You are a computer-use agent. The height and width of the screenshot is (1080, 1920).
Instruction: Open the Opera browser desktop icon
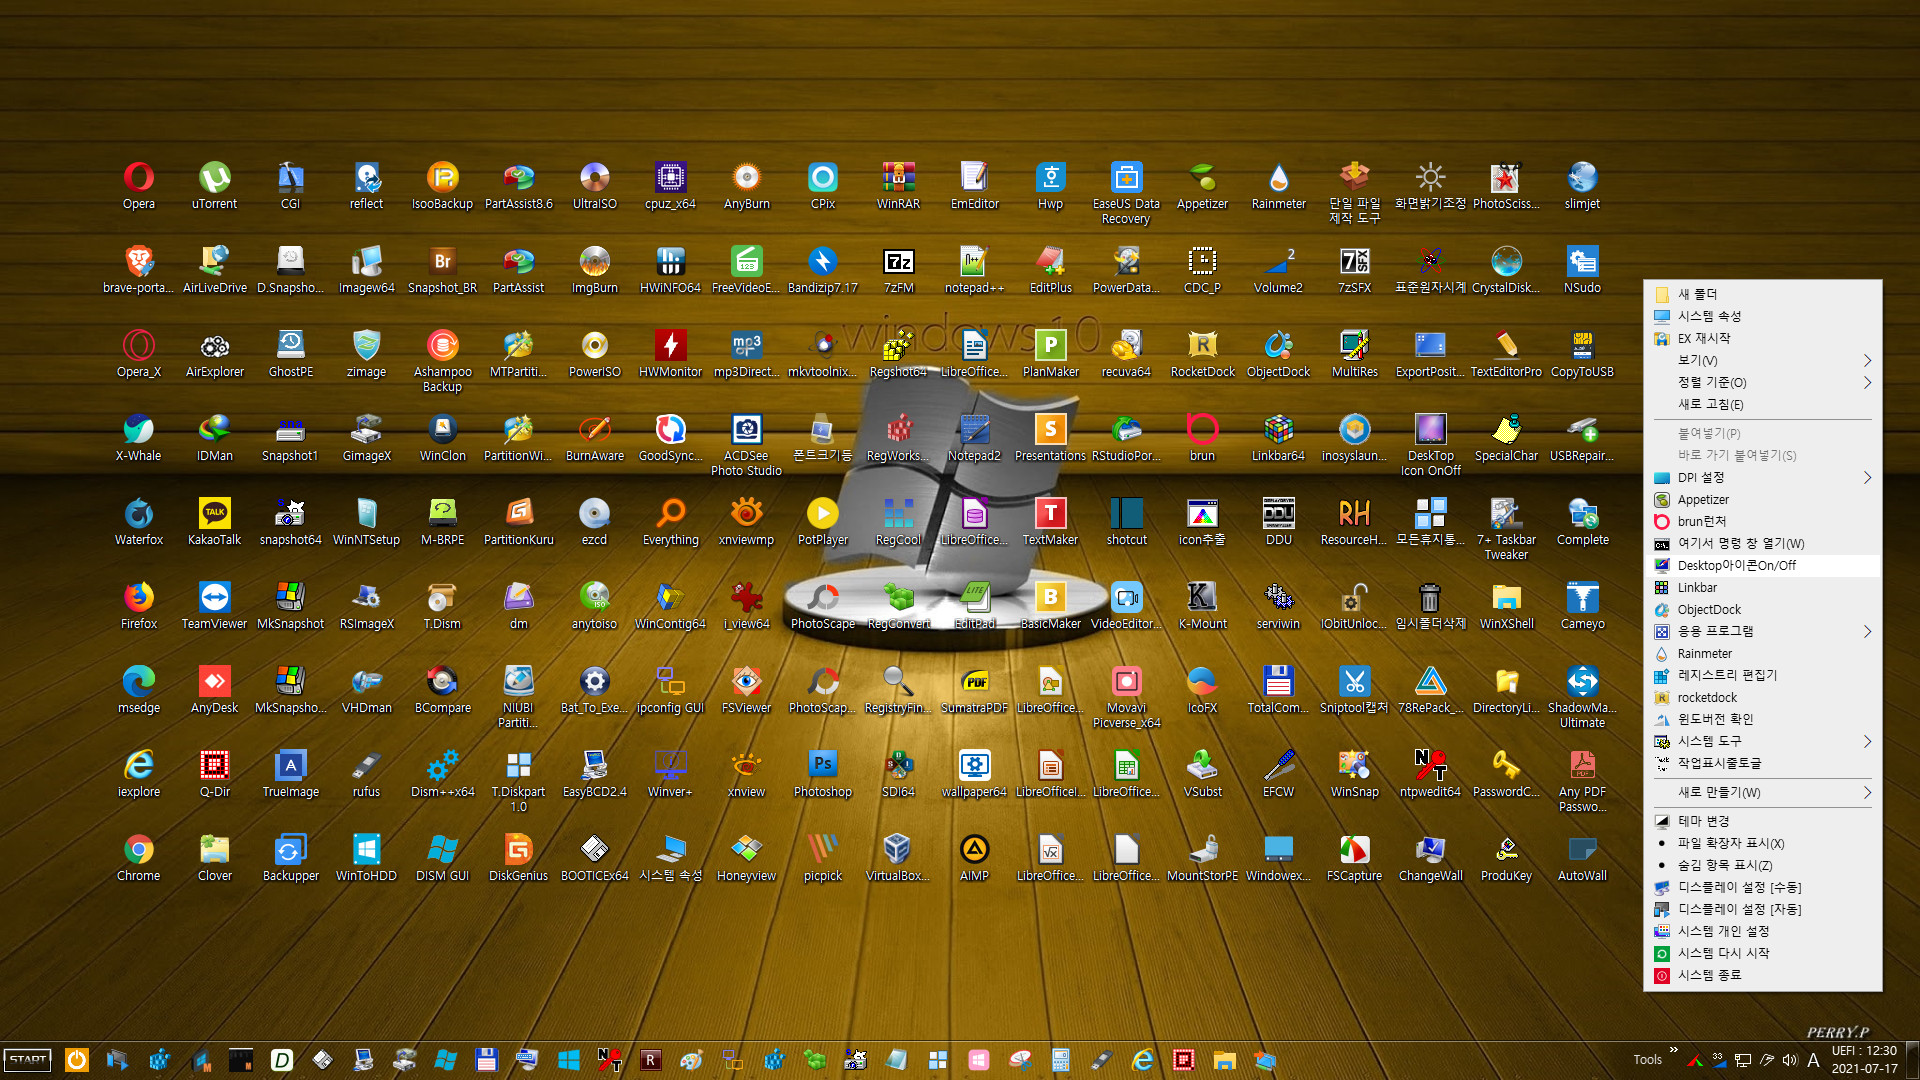tap(138, 186)
